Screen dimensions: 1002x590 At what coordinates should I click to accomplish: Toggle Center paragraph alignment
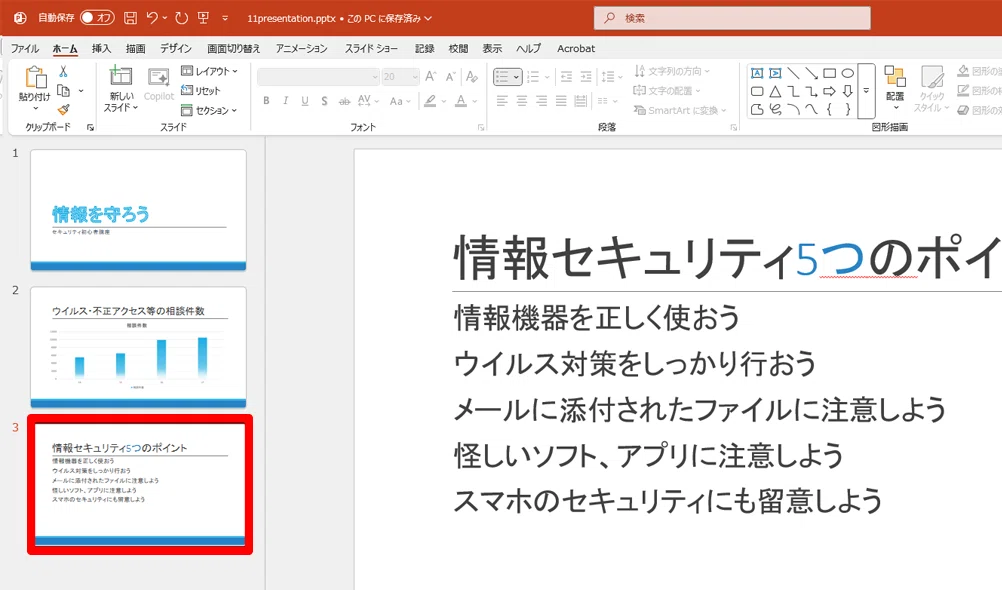click(x=522, y=101)
